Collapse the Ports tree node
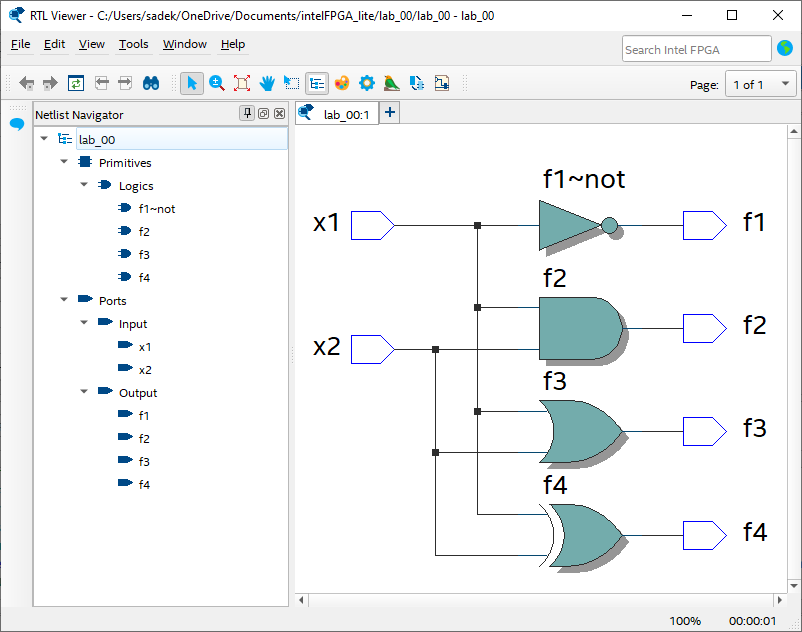This screenshot has height=632, width=802. coord(65,300)
